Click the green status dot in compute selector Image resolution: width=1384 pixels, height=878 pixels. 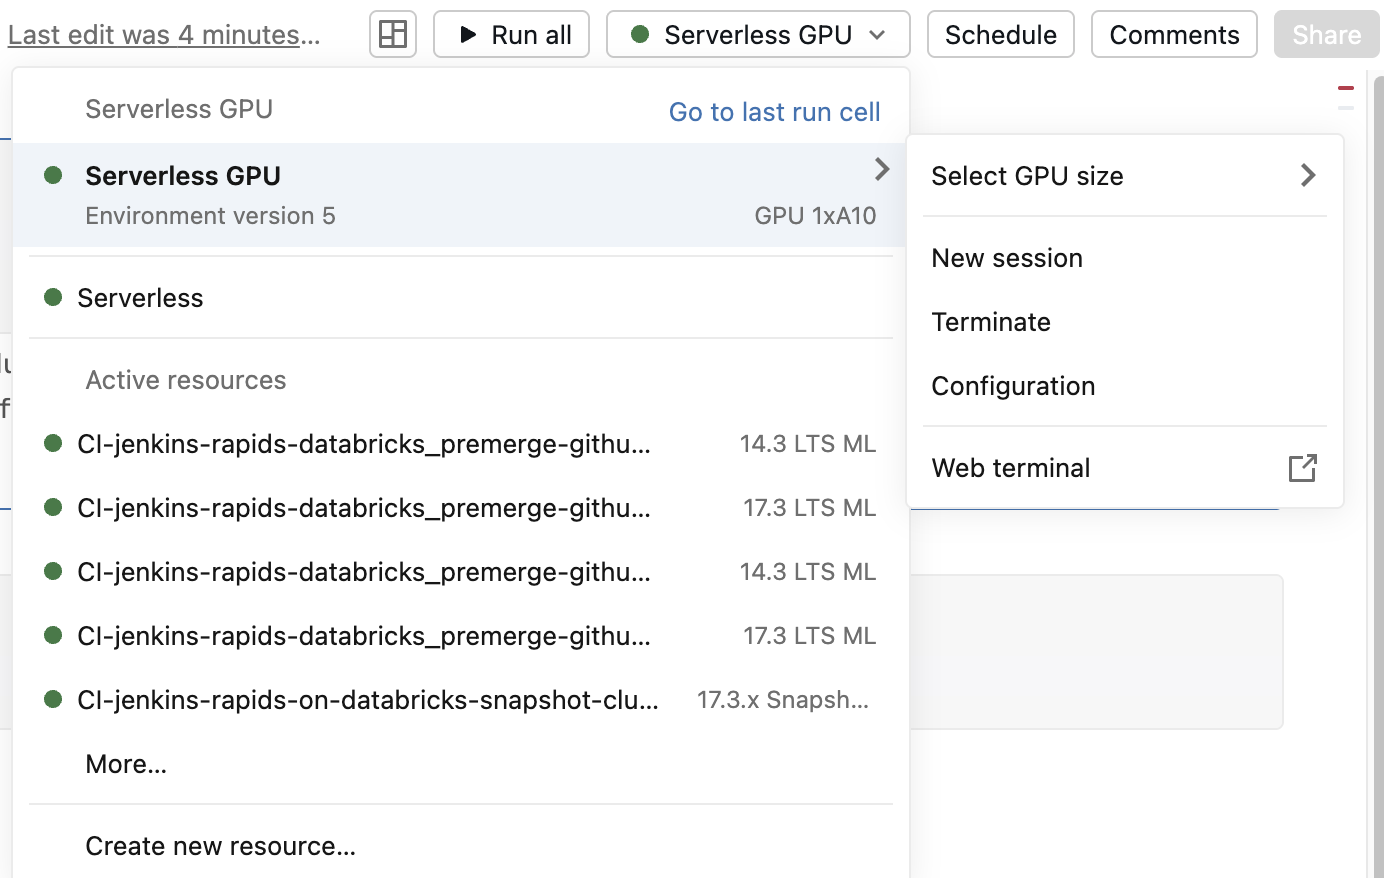pos(640,35)
